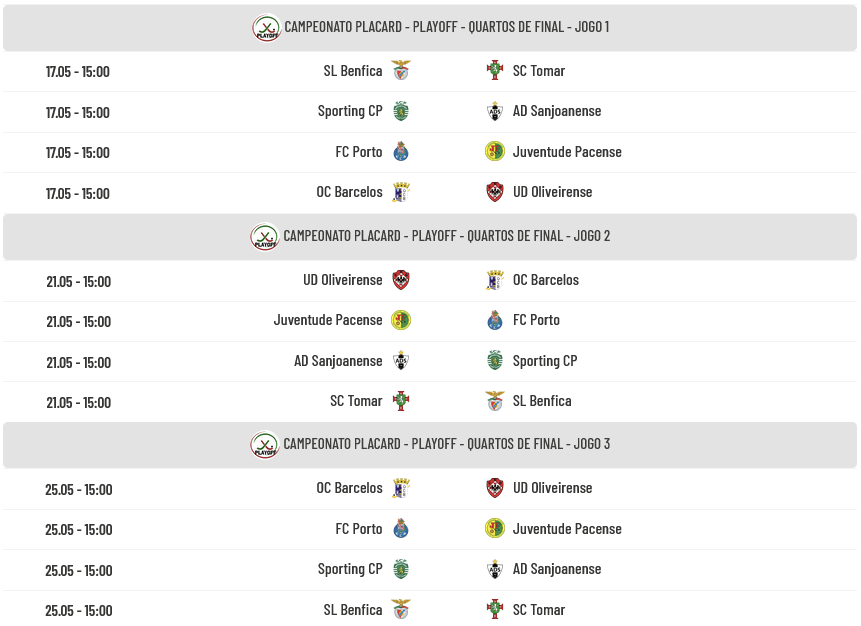Open SL Benfica team name in Jogo 3
The height and width of the screenshot is (626, 861).
pyautogui.click(x=353, y=610)
